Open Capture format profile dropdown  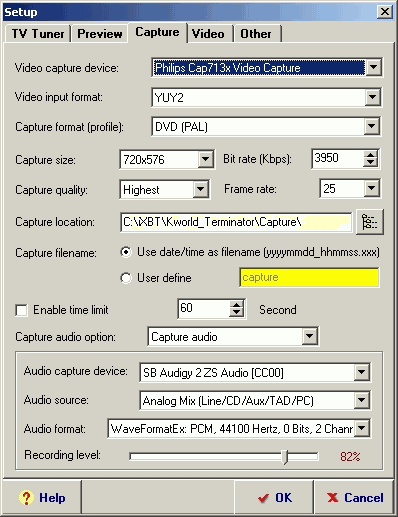pos(371,126)
